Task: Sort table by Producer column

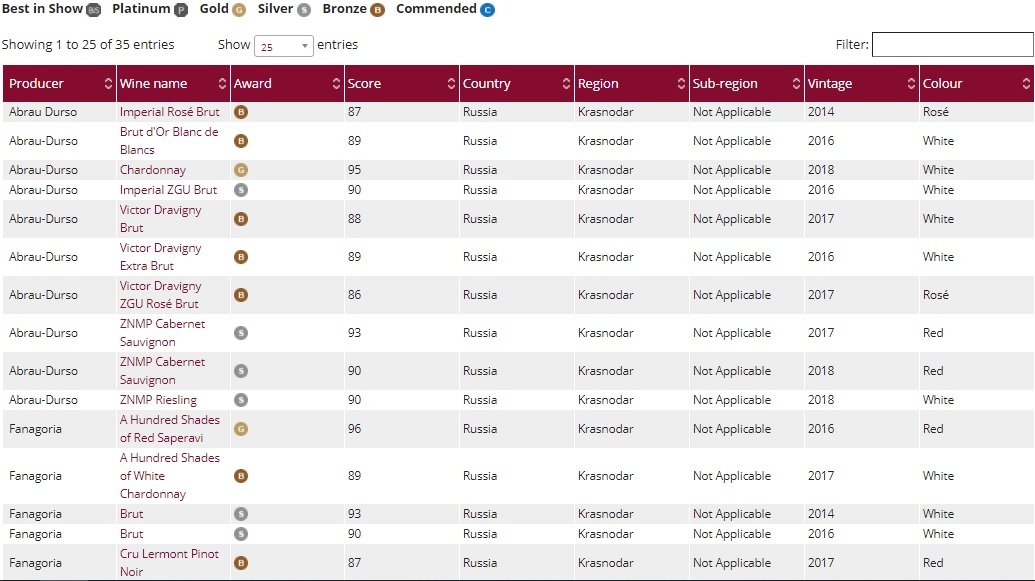Action: pyautogui.click(x=59, y=84)
